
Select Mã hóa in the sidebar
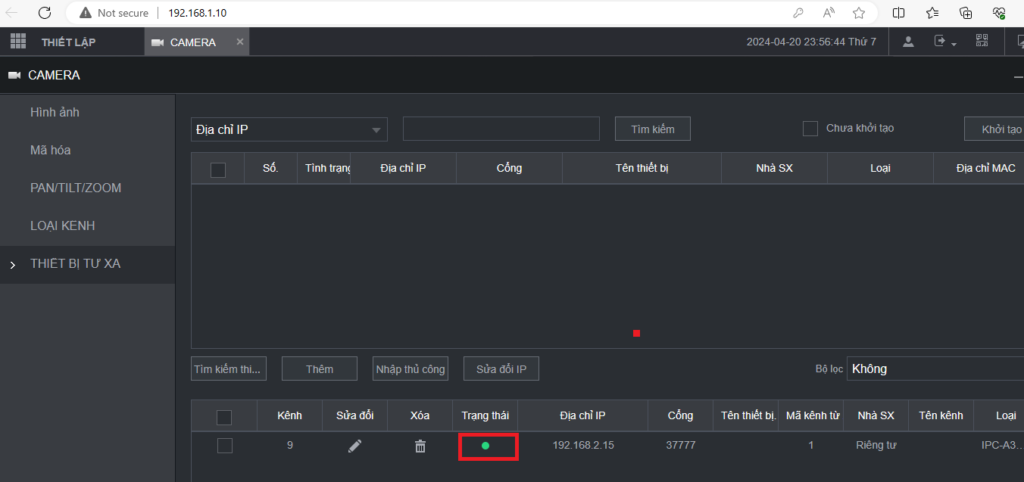50,150
